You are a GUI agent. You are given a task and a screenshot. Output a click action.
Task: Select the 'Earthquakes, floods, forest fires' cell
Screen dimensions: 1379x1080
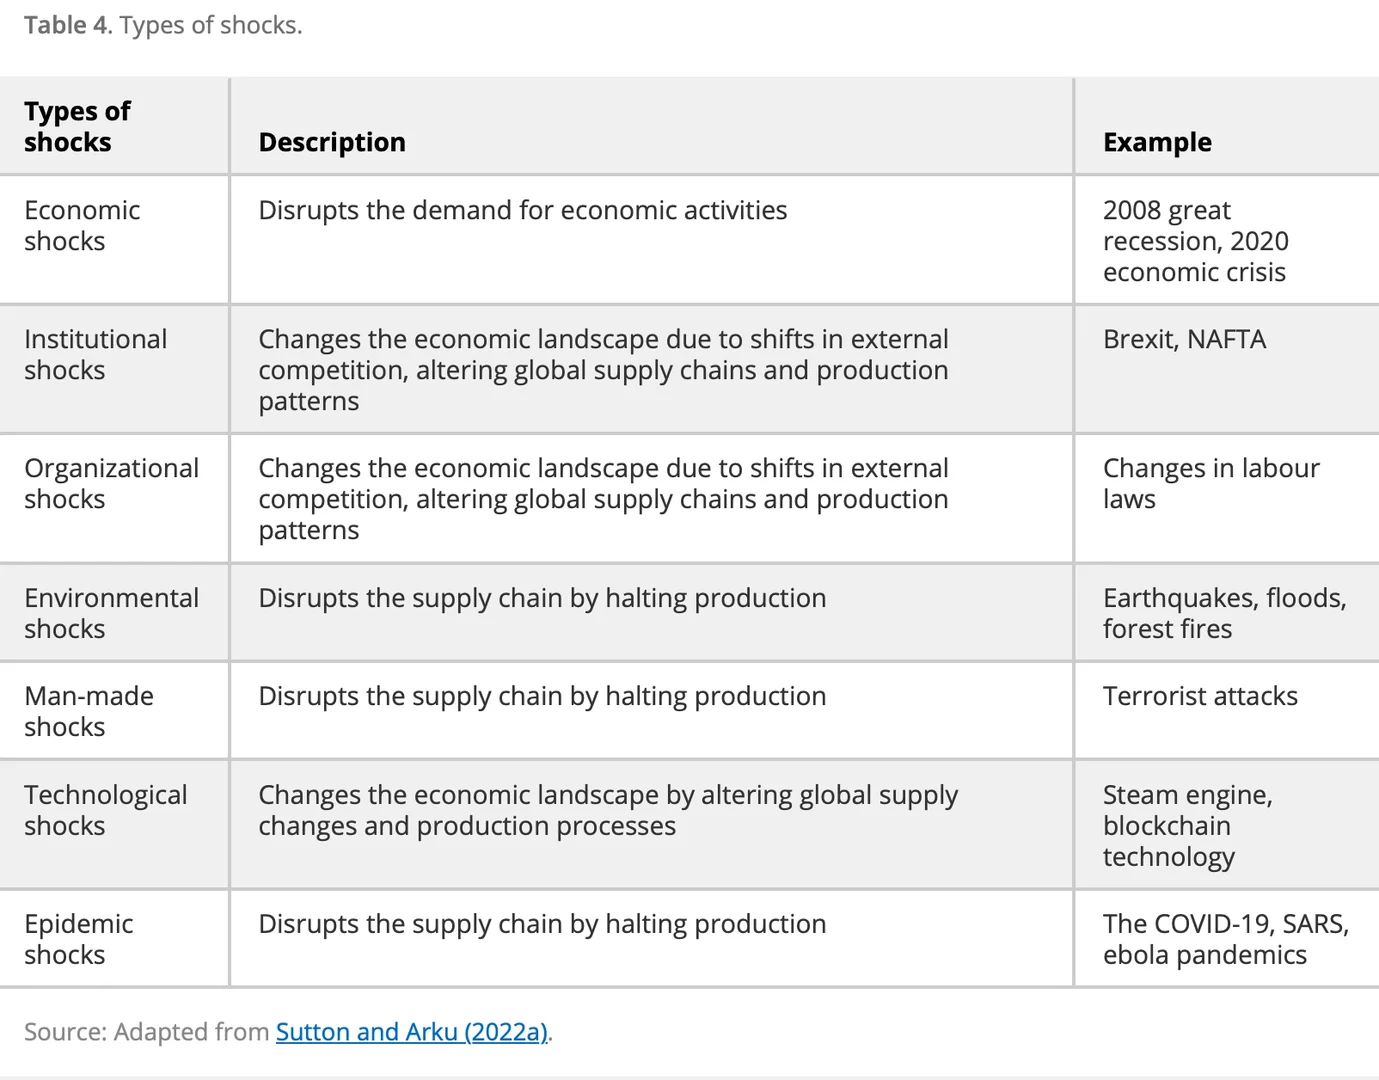click(1224, 613)
